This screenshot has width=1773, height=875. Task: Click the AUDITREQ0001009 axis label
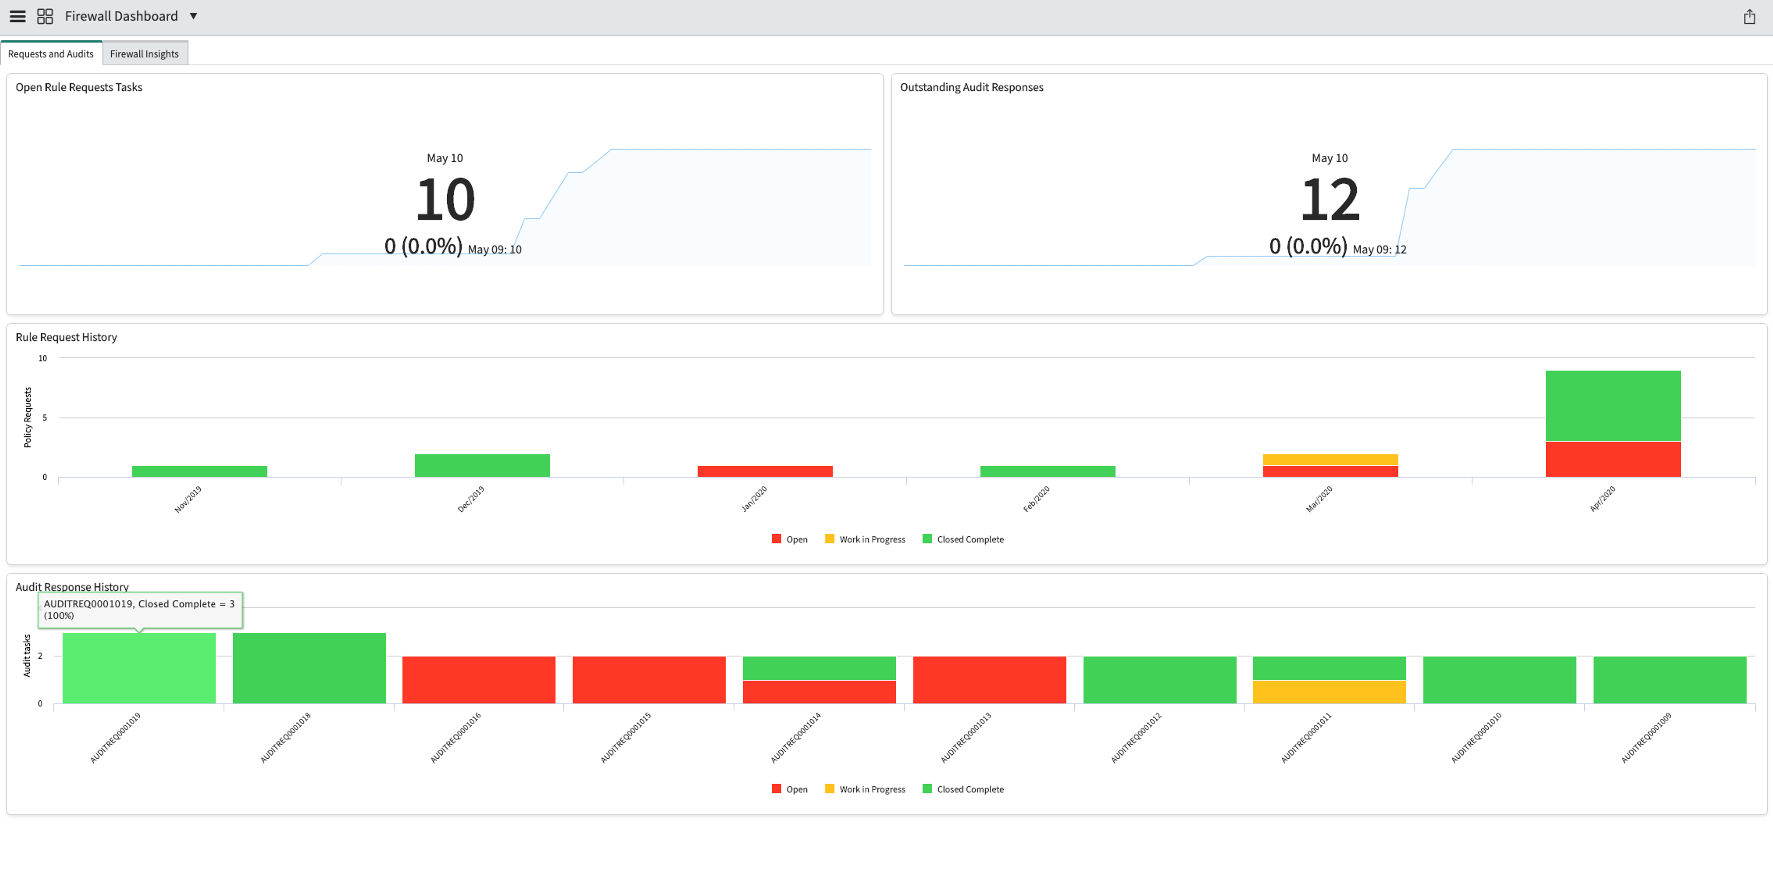pyautogui.click(x=1647, y=739)
